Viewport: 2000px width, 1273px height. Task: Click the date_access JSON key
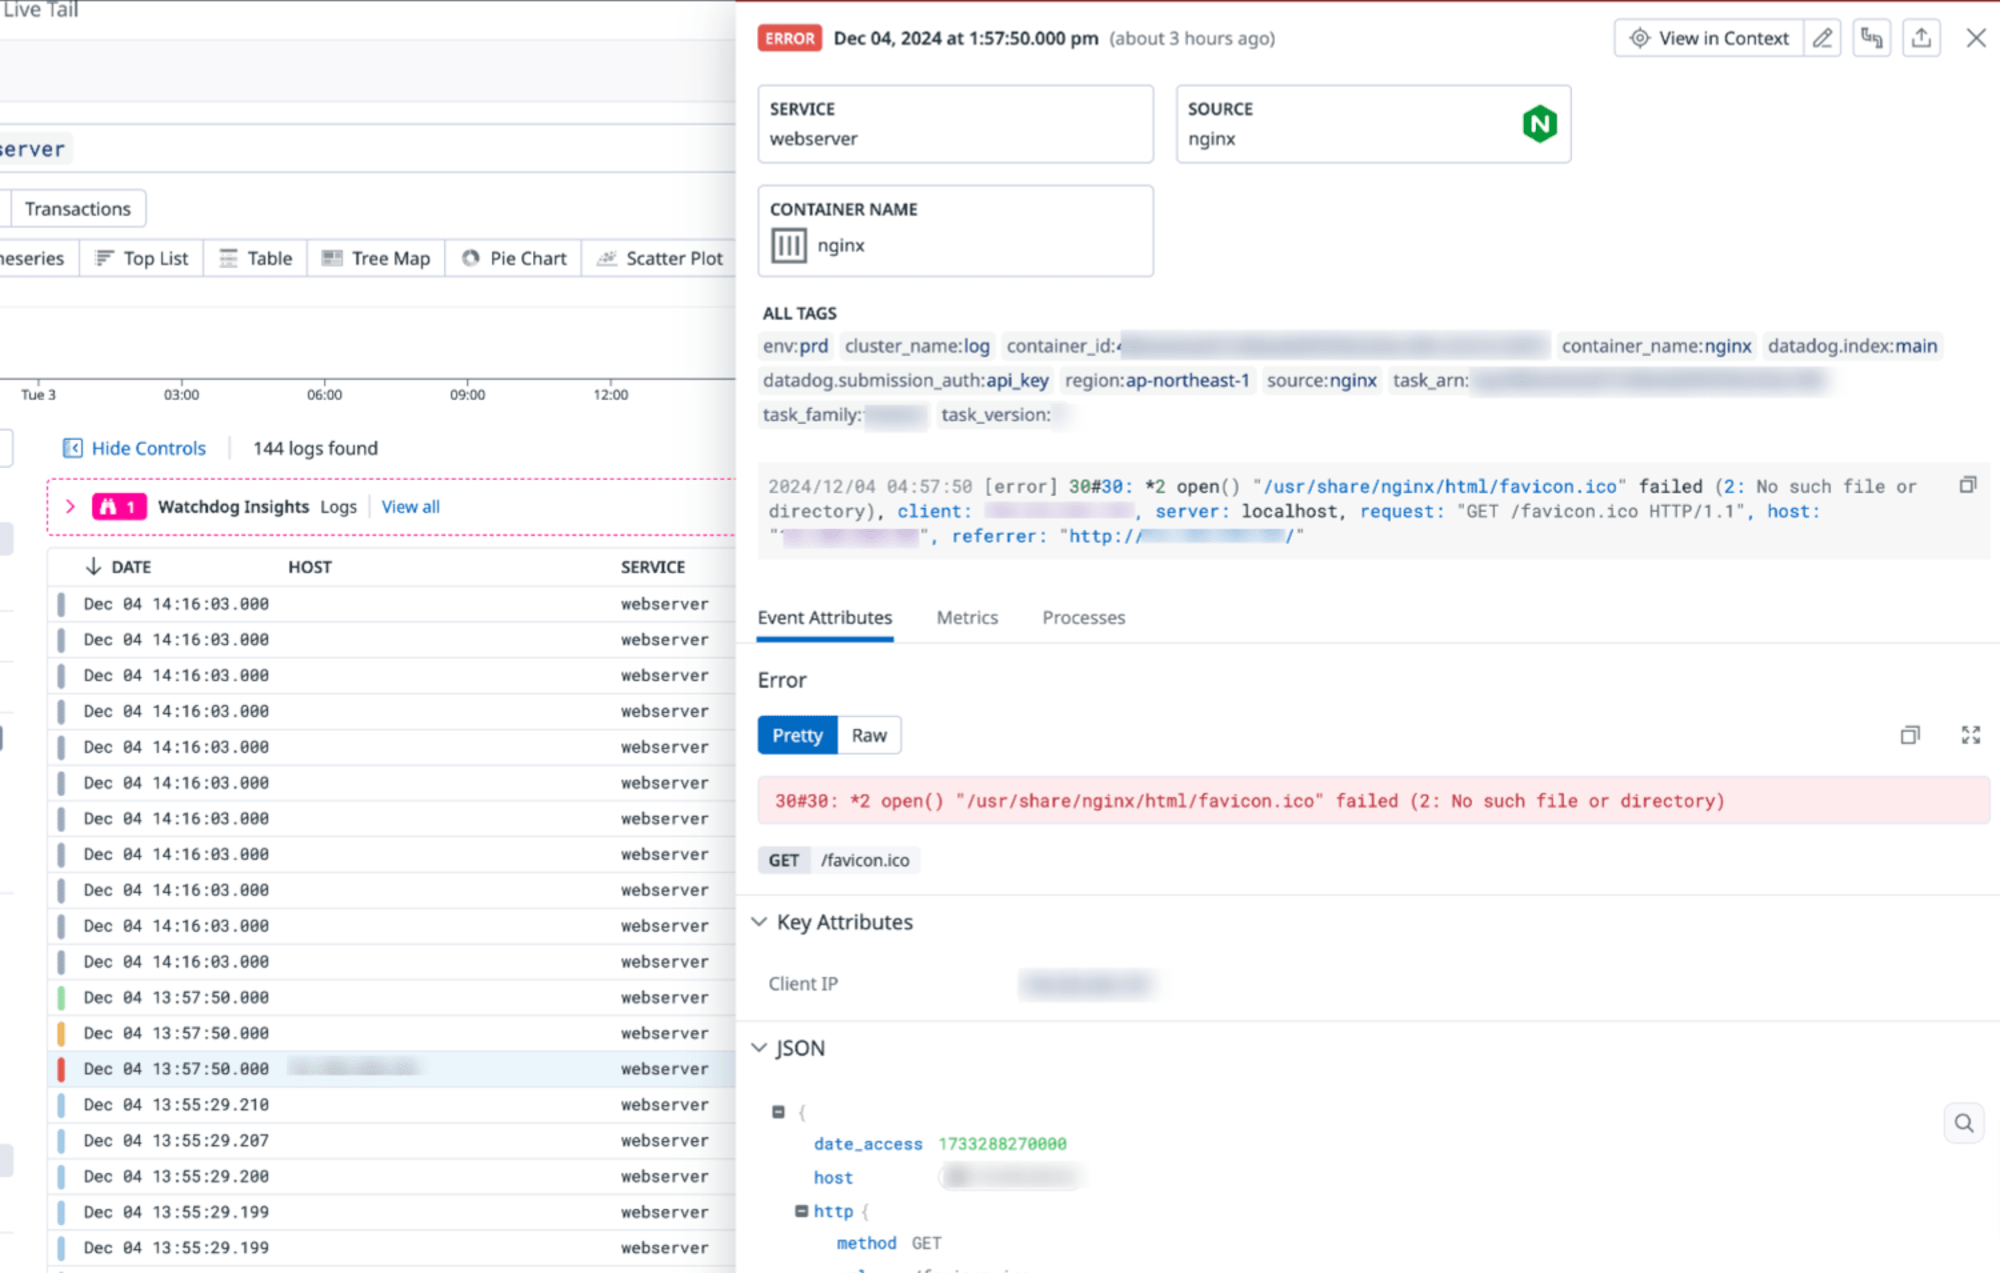click(x=868, y=1144)
